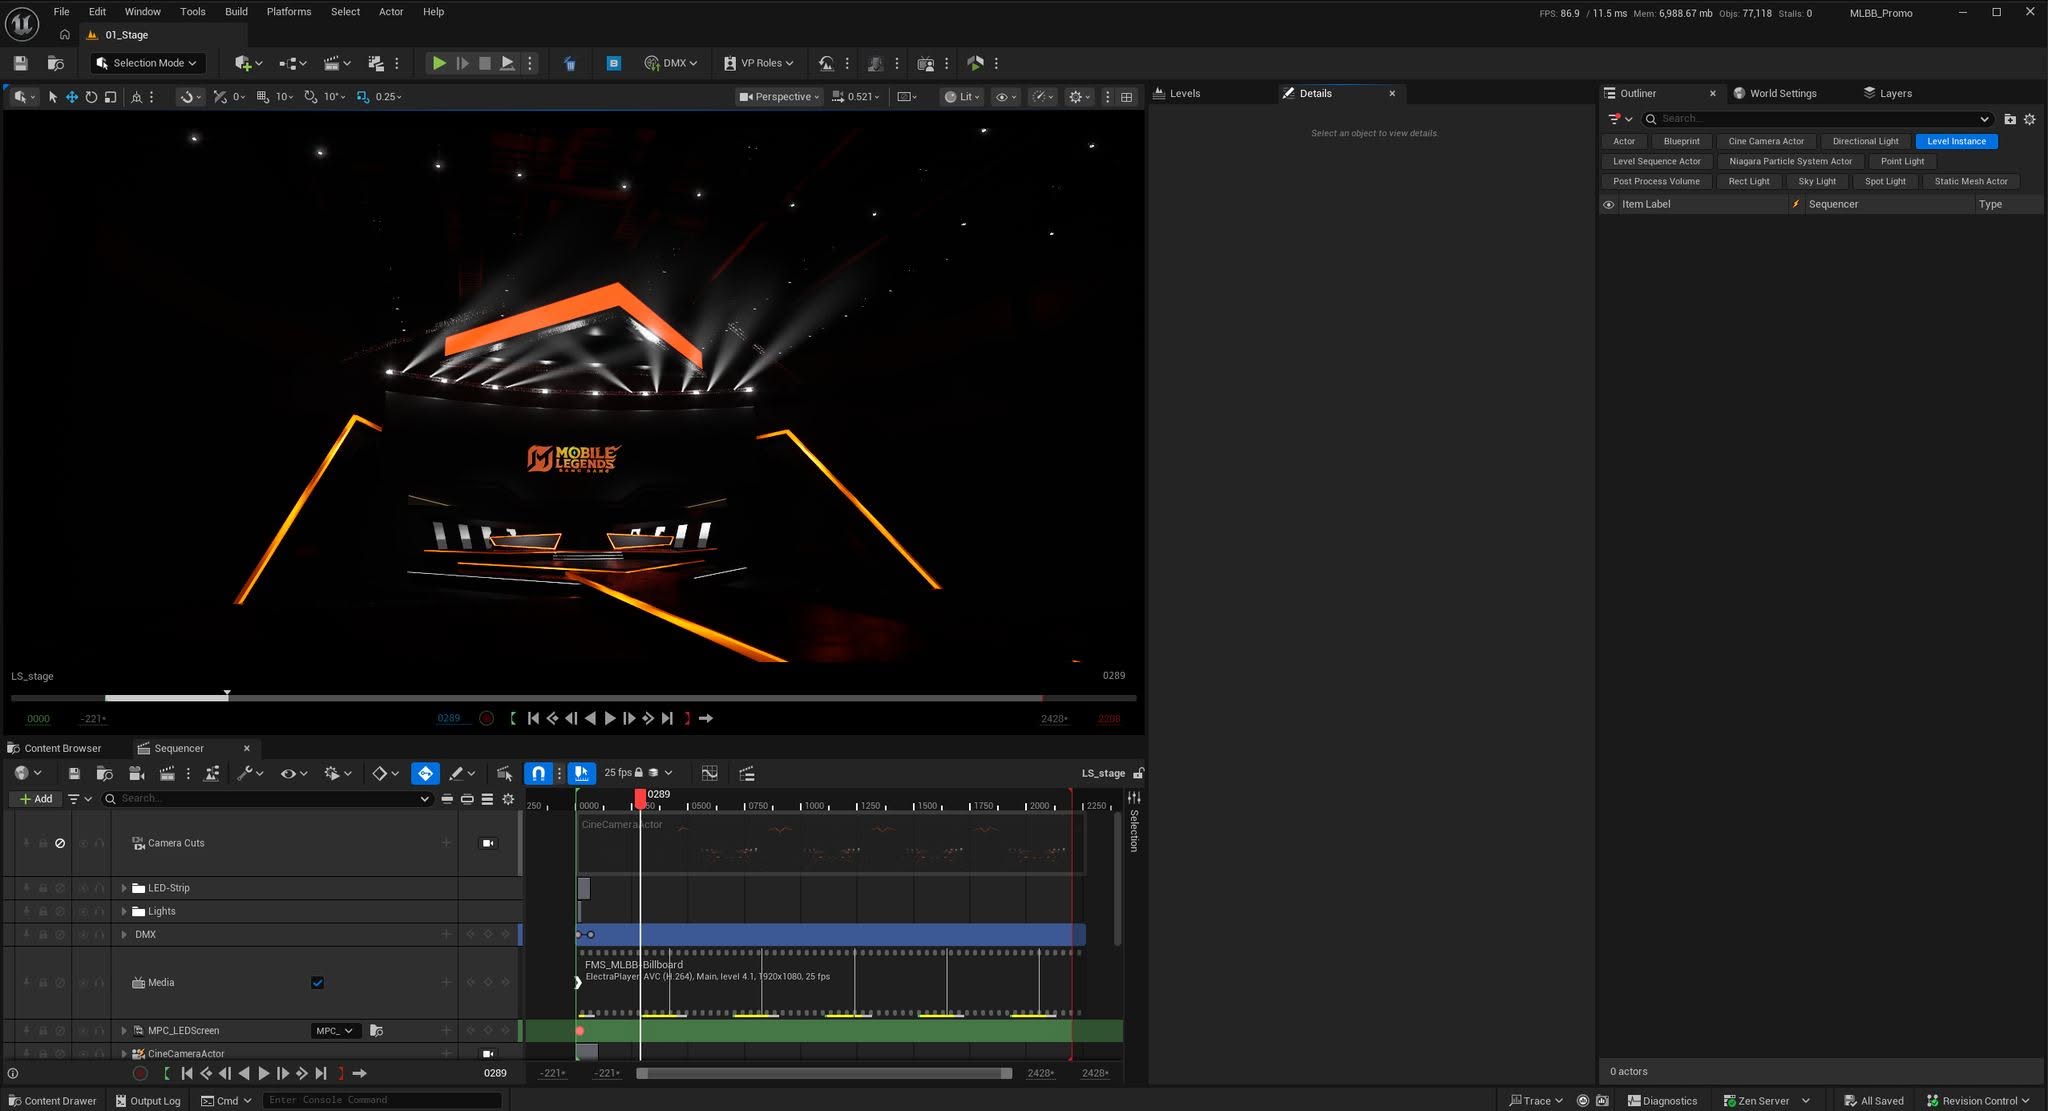Open the Cmd console type dropdown
Screen dimensions: 2048x1111
pos(226,1101)
